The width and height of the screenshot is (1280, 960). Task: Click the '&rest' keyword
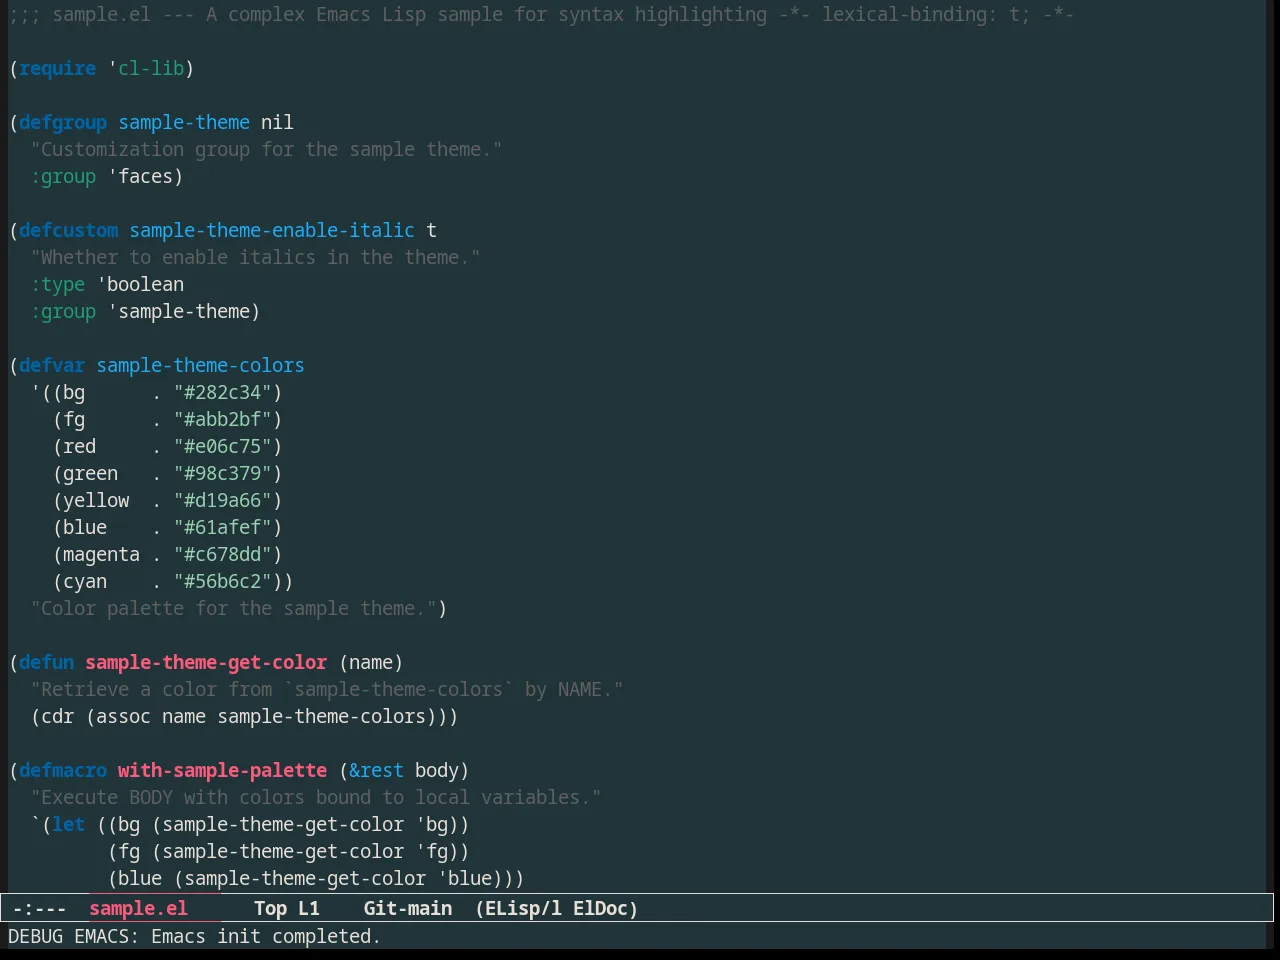tap(377, 770)
